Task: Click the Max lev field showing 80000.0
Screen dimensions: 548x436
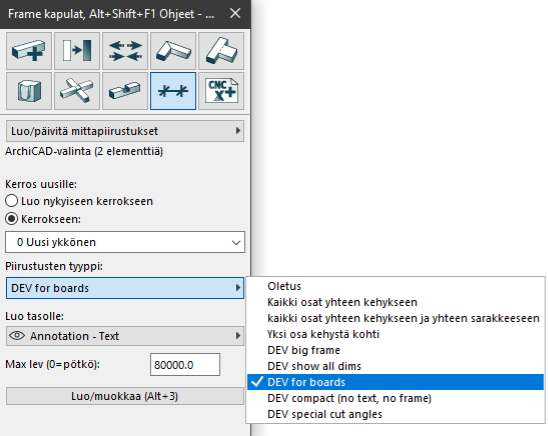Action: [x=185, y=365]
